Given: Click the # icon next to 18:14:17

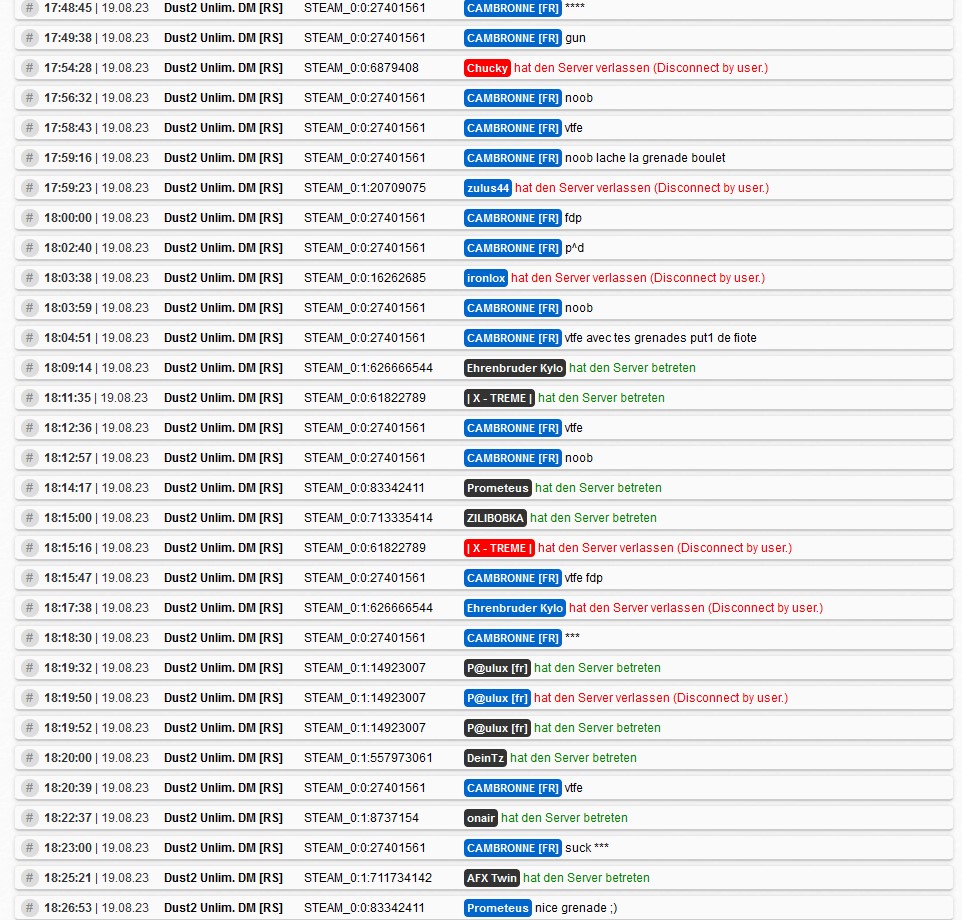Looking at the screenshot, I should pos(29,489).
